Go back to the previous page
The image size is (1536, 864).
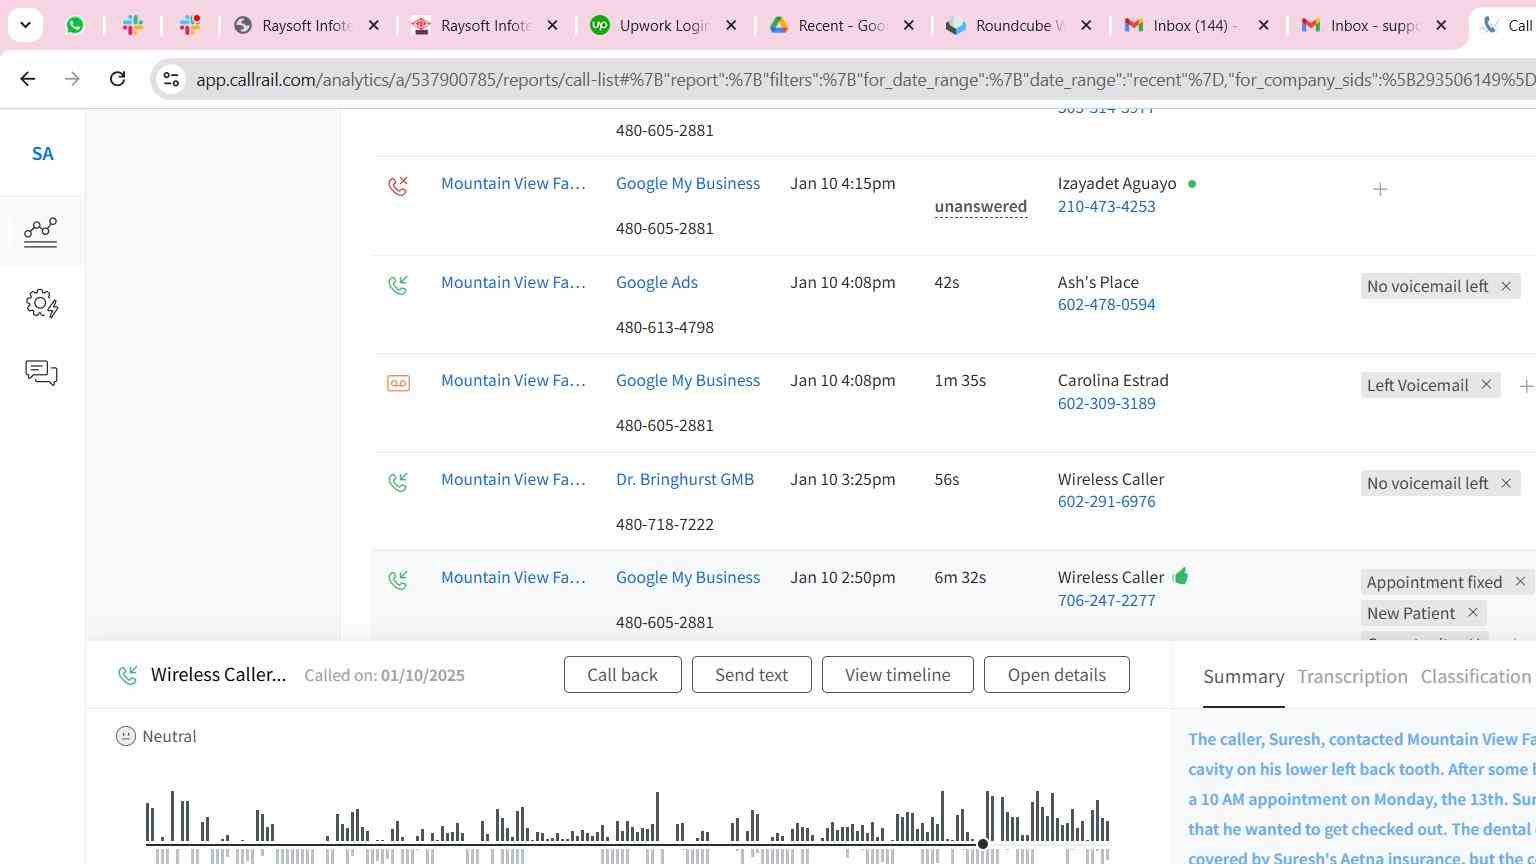28,78
